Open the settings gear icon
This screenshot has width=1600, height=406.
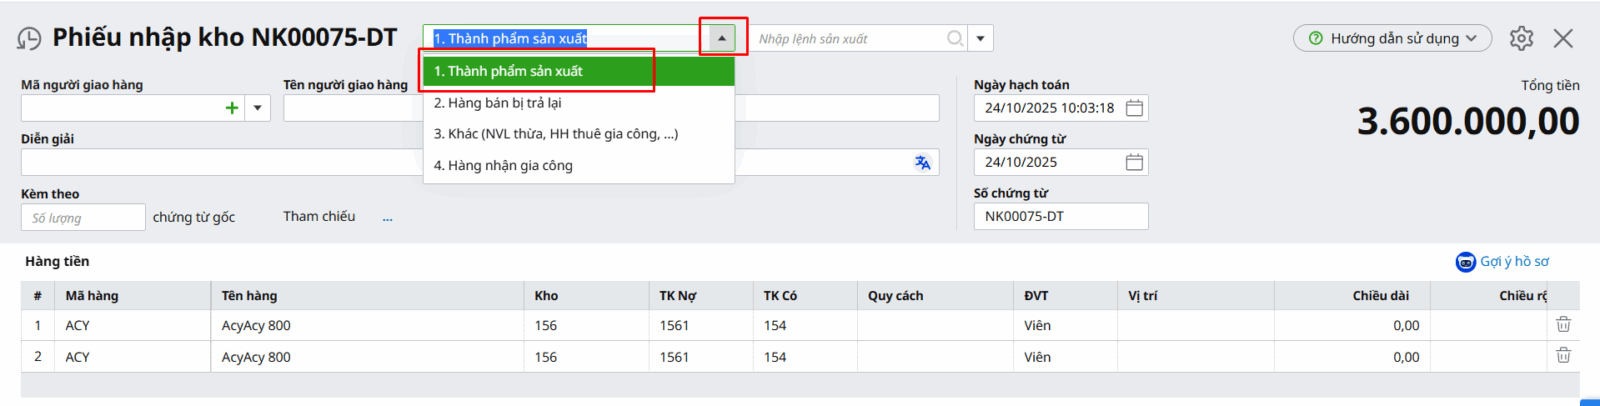pyautogui.click(x=1521, y=39)
